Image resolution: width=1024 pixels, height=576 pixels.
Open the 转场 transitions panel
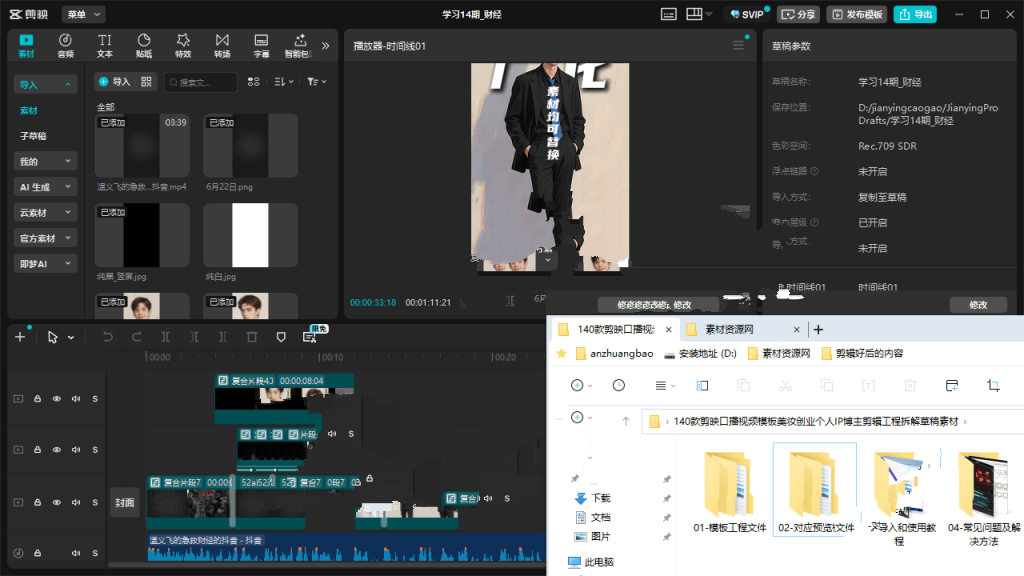[x=222, y=46]
